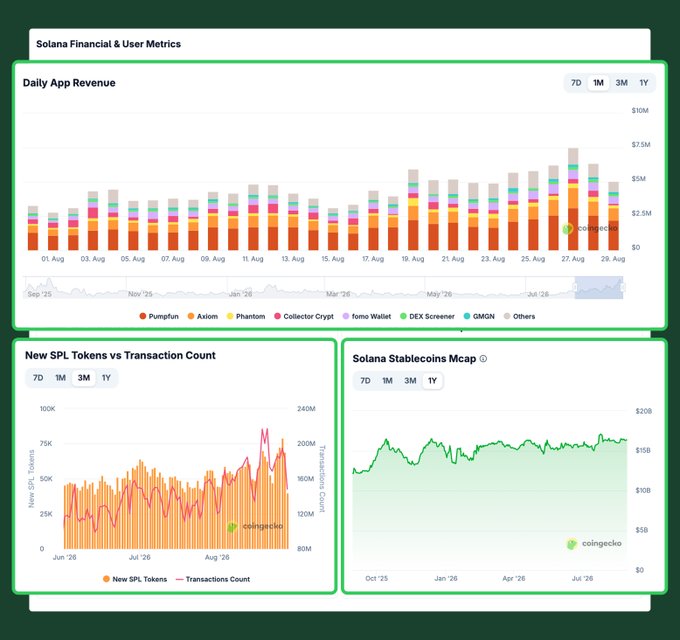
Task: Select 1M range on SPL Tokens chart
Action: tap(60, 378)
